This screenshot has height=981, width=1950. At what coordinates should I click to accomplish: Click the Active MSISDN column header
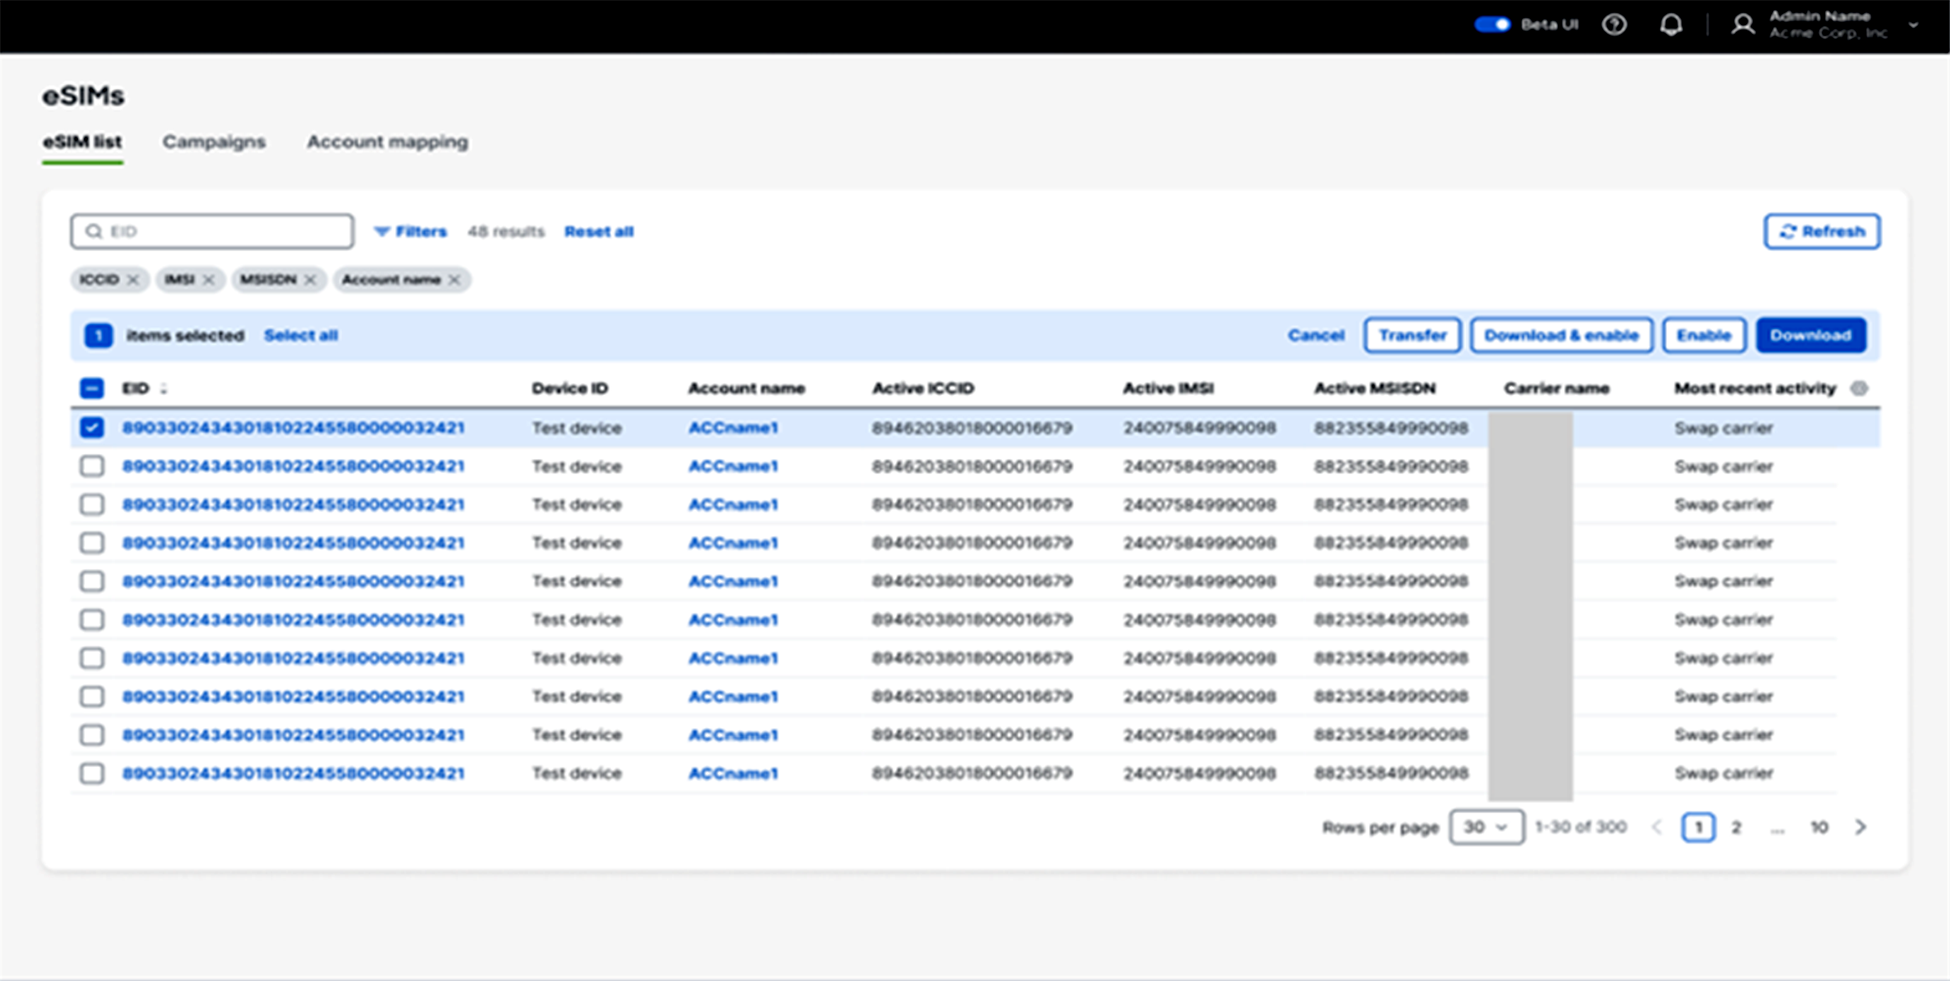coord(1374,388)
